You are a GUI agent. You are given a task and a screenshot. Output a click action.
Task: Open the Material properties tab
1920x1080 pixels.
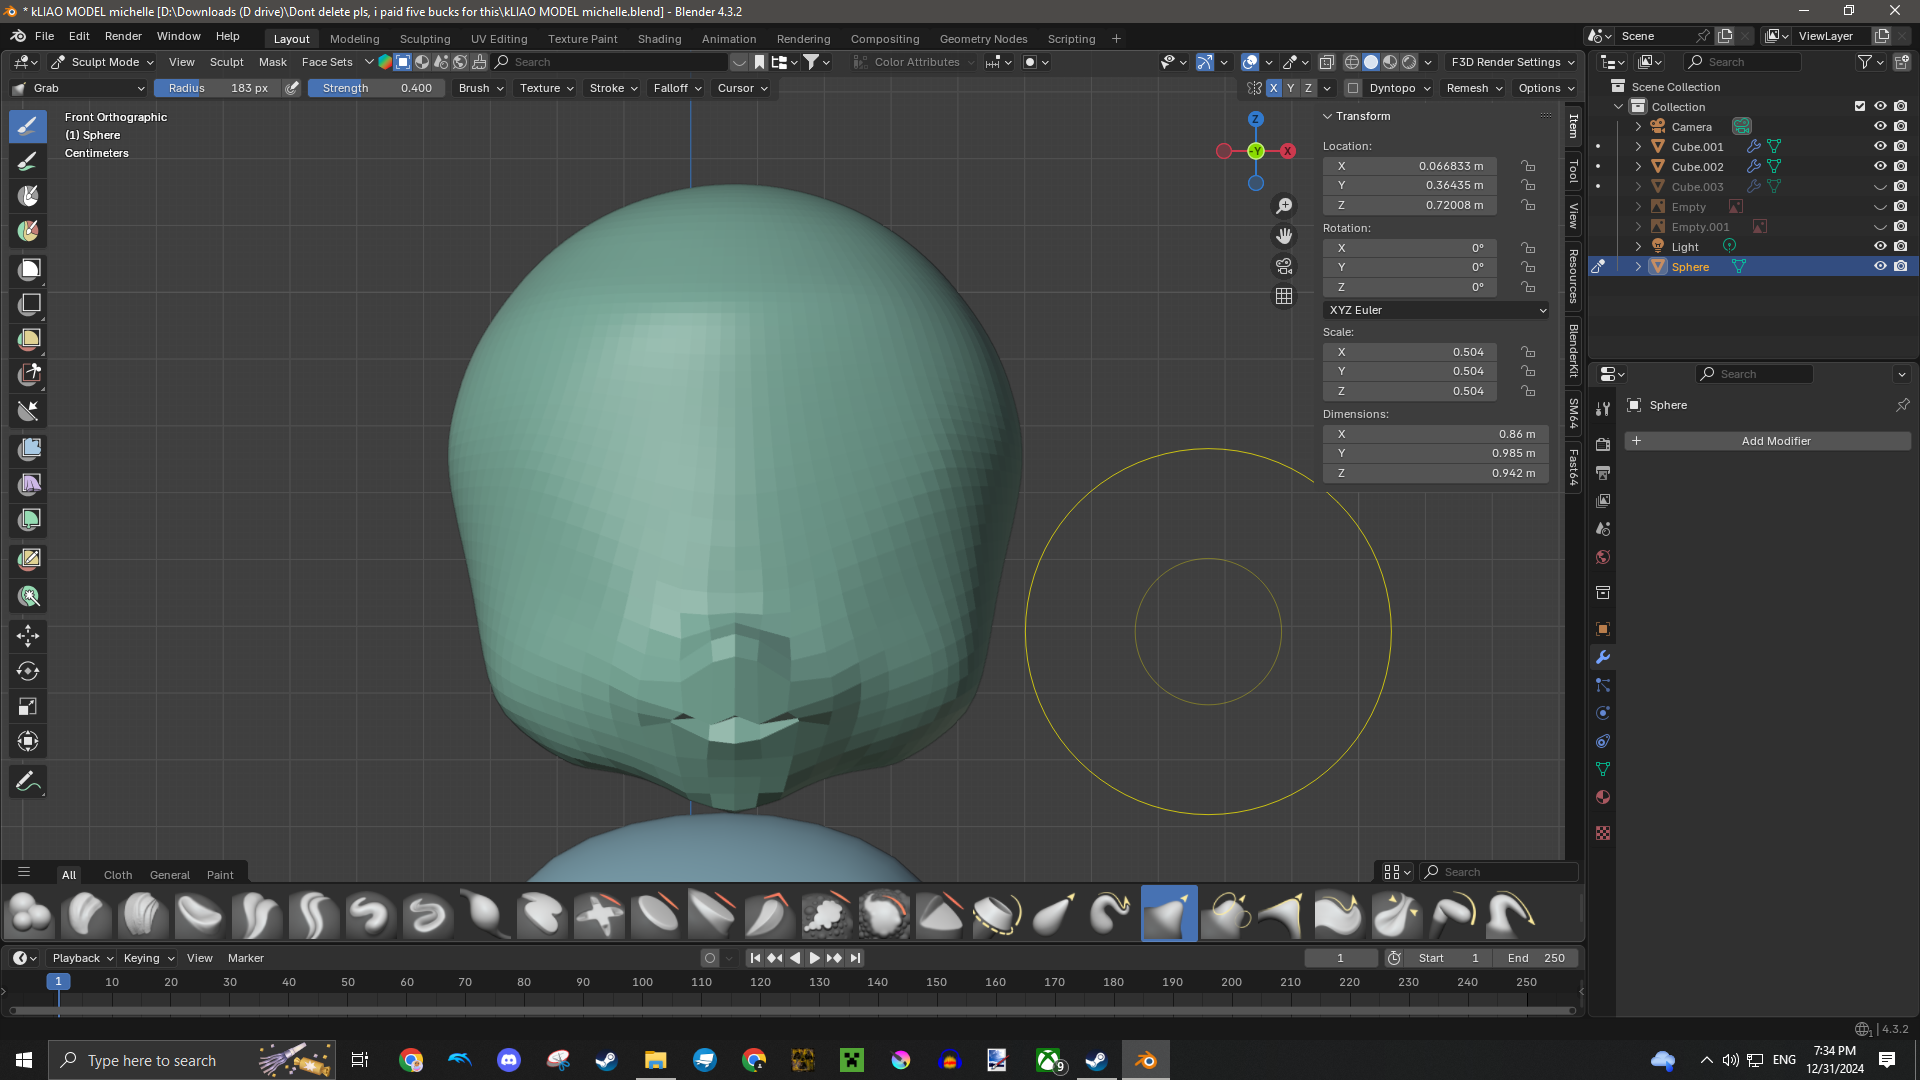(x=1603, y=797)
